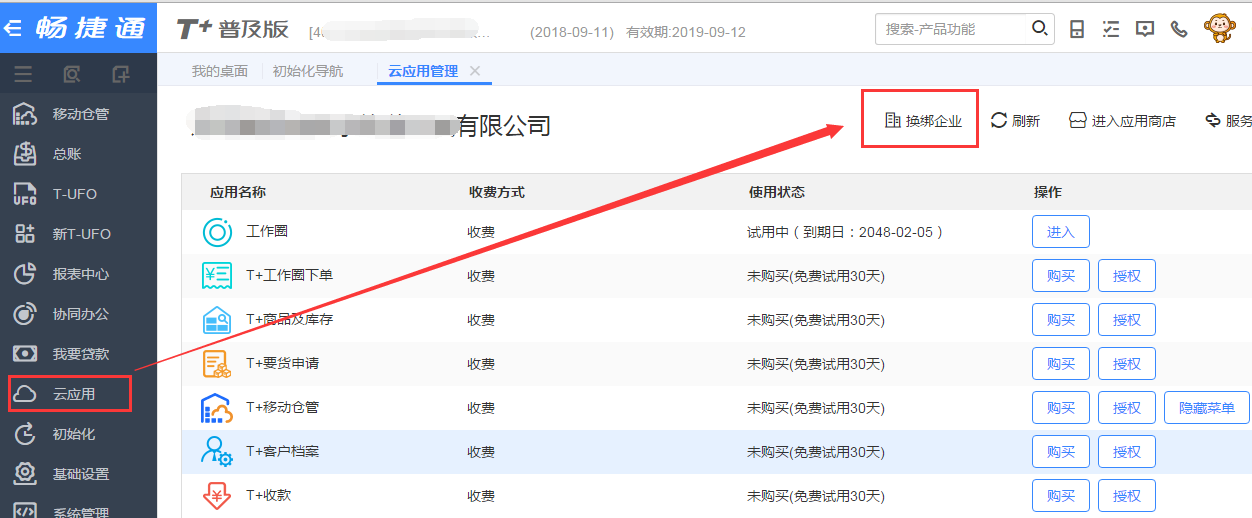Click the T+收款 app name text

click(x=269, y=496)
